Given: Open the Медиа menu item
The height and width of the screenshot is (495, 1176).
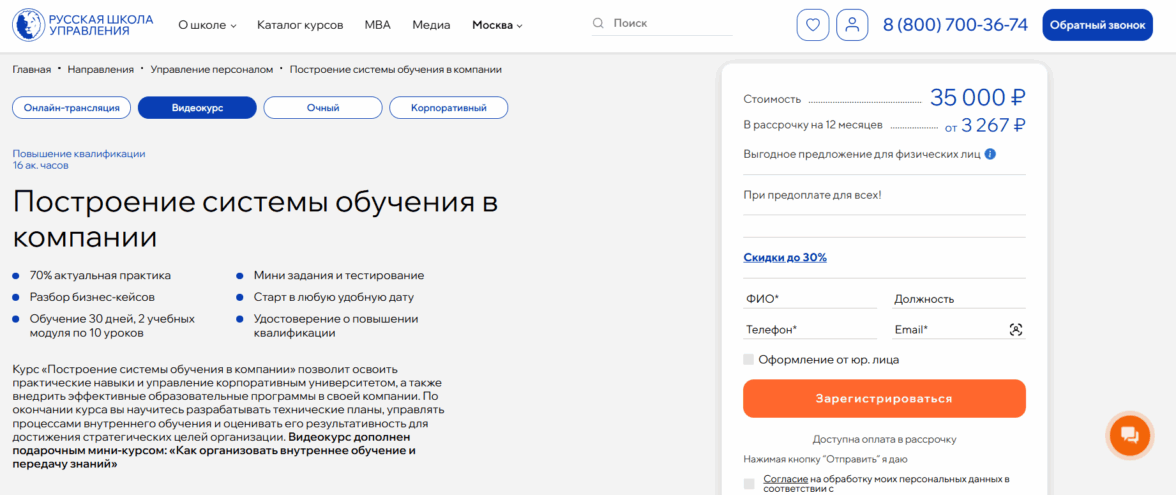Looking at the screenshot, I should point(431,25).
